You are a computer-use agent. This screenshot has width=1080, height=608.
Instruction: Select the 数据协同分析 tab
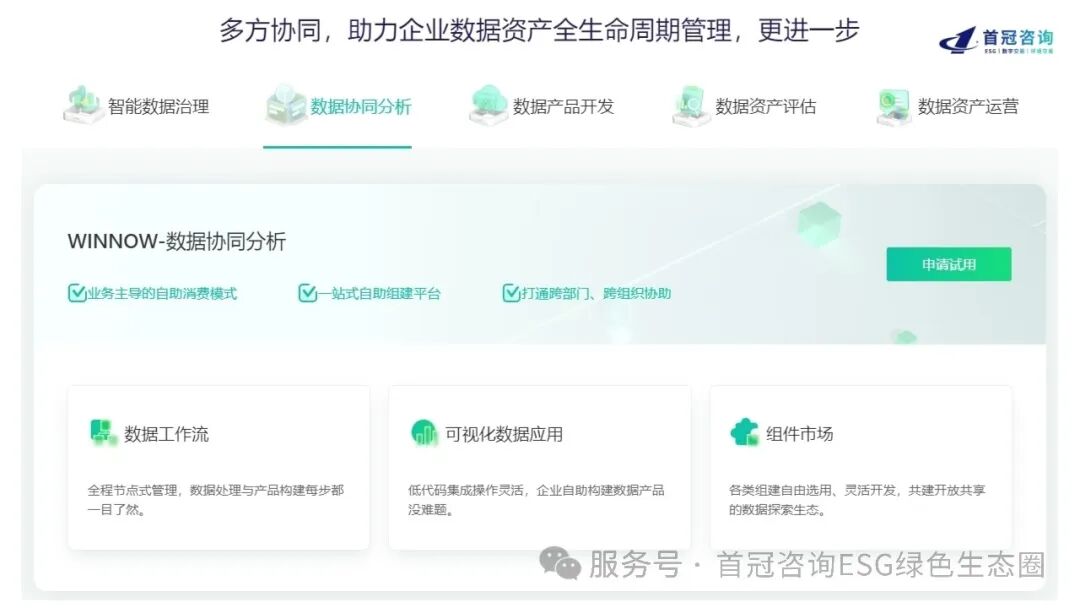click(339, 105)
